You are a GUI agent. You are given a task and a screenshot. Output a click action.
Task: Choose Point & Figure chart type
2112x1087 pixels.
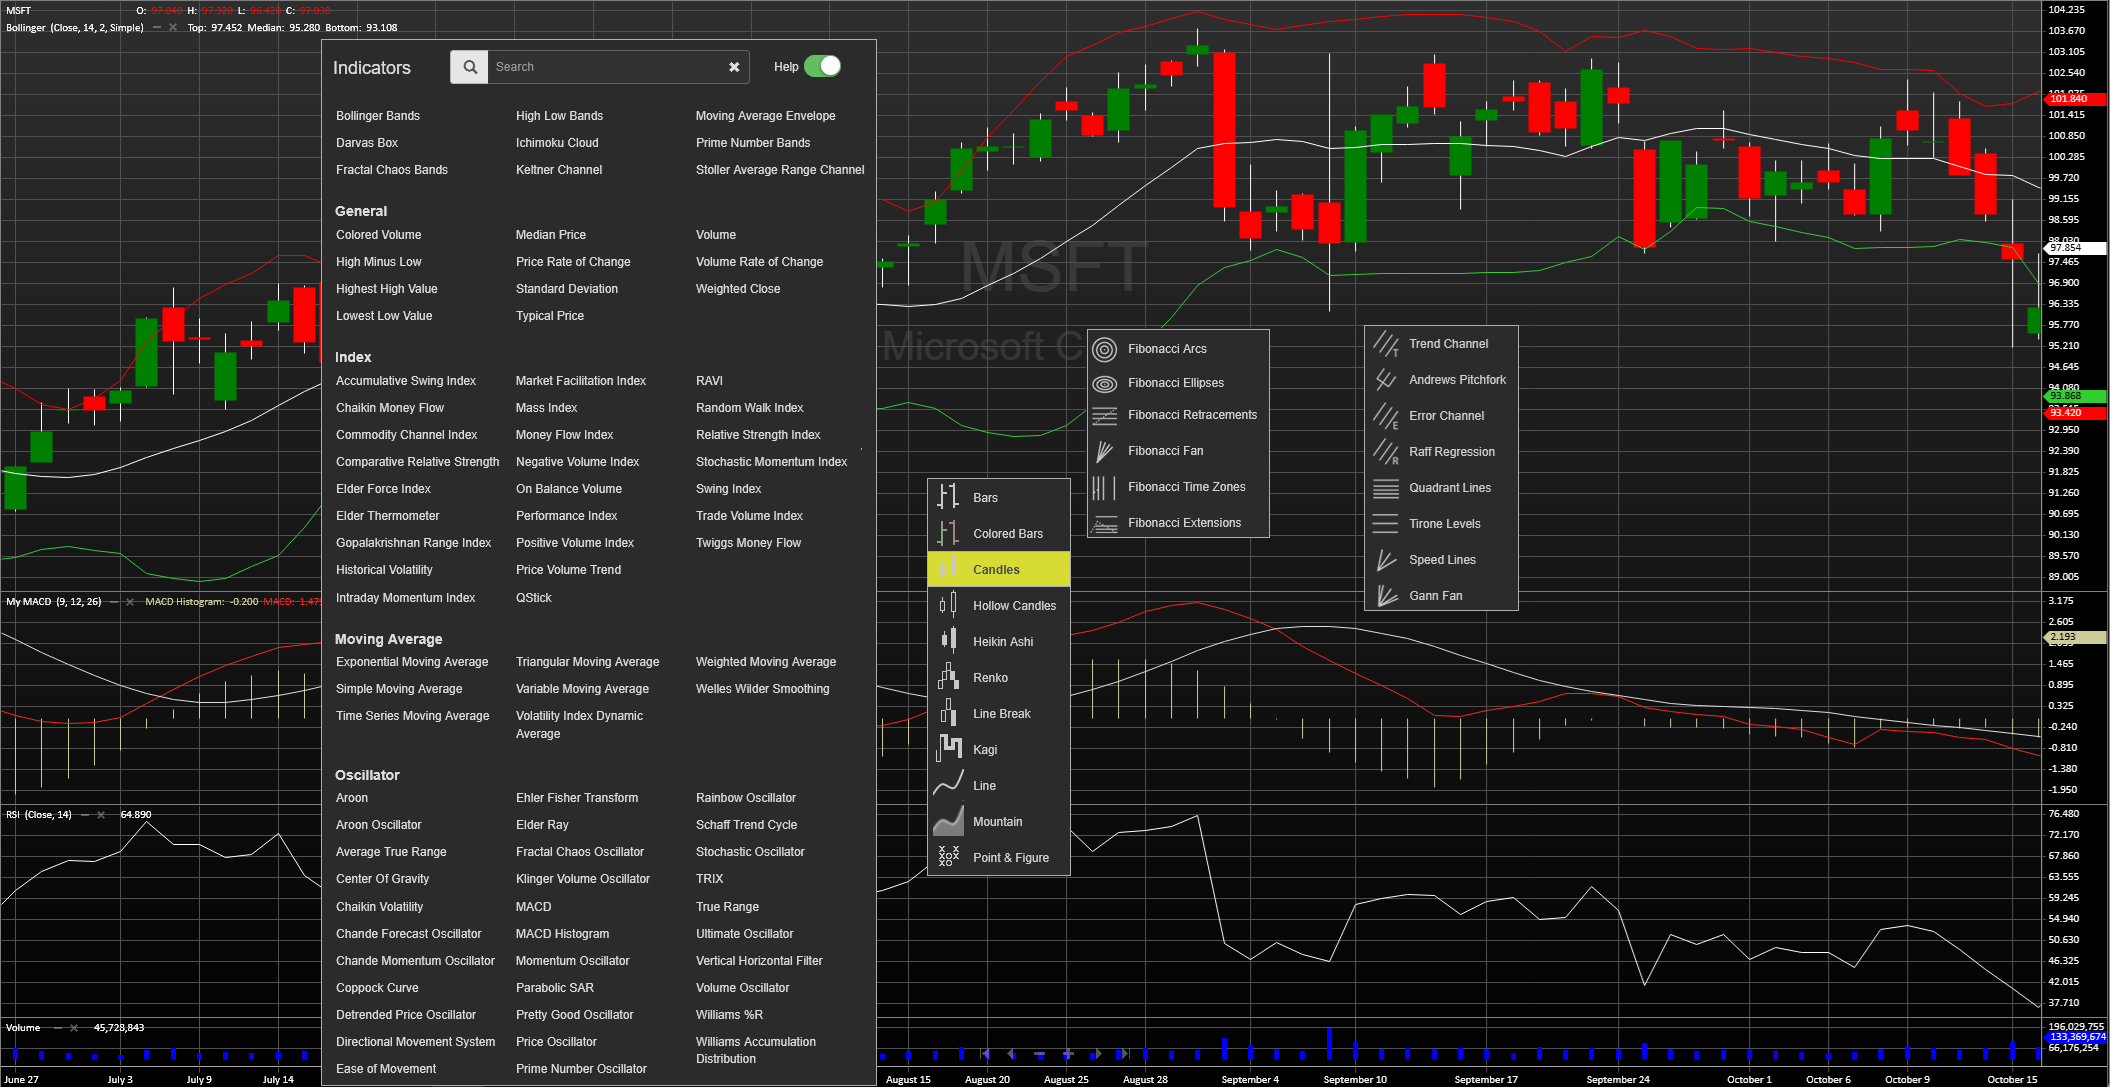(999, 858)
